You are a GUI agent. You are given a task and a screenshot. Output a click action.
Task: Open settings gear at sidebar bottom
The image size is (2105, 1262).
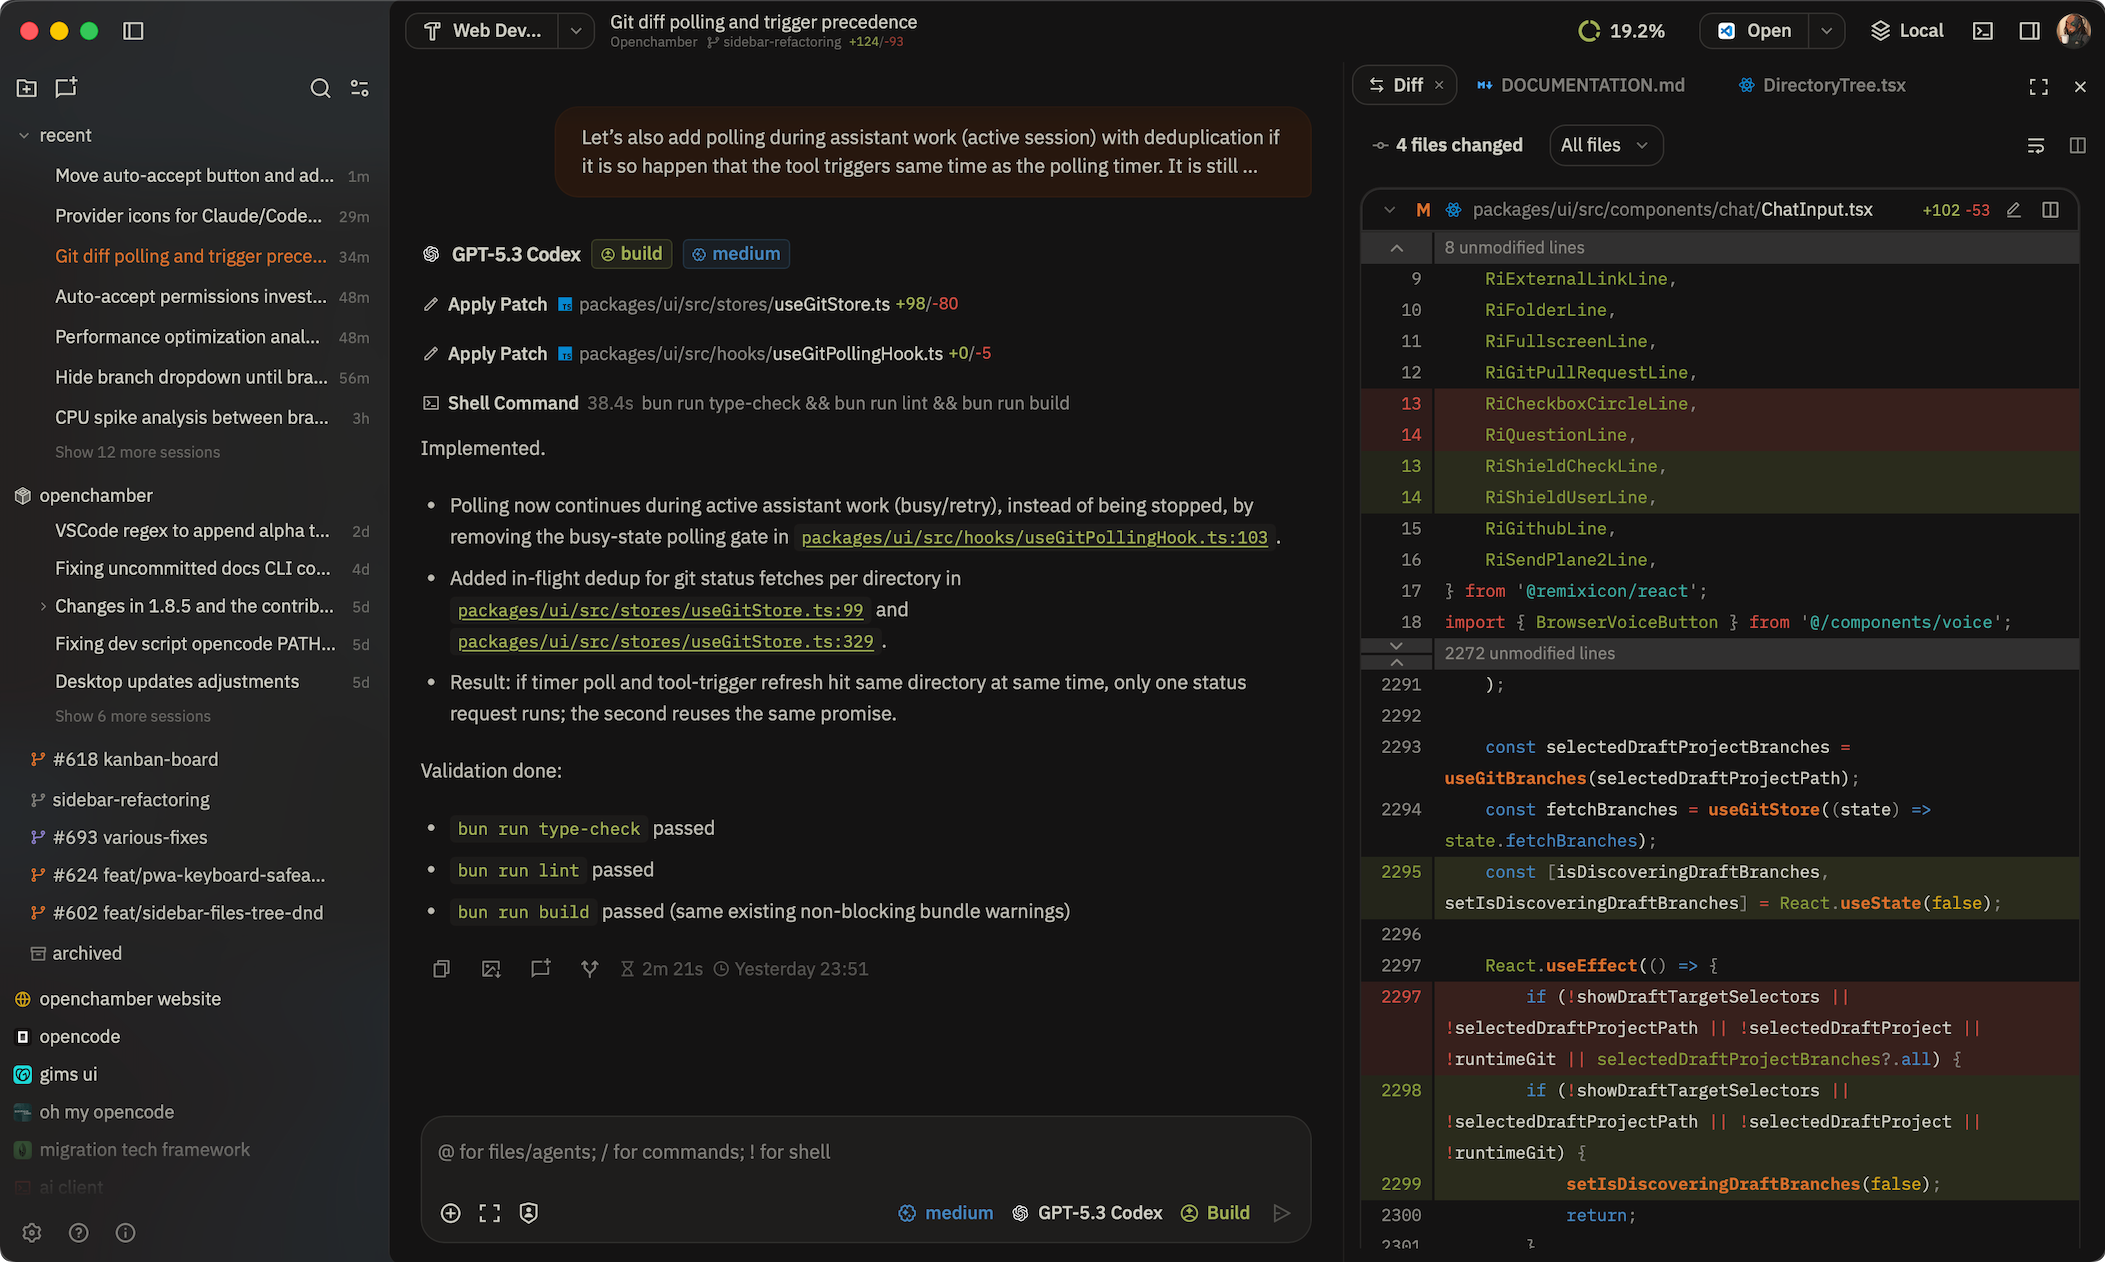(x=32, y=1232)
